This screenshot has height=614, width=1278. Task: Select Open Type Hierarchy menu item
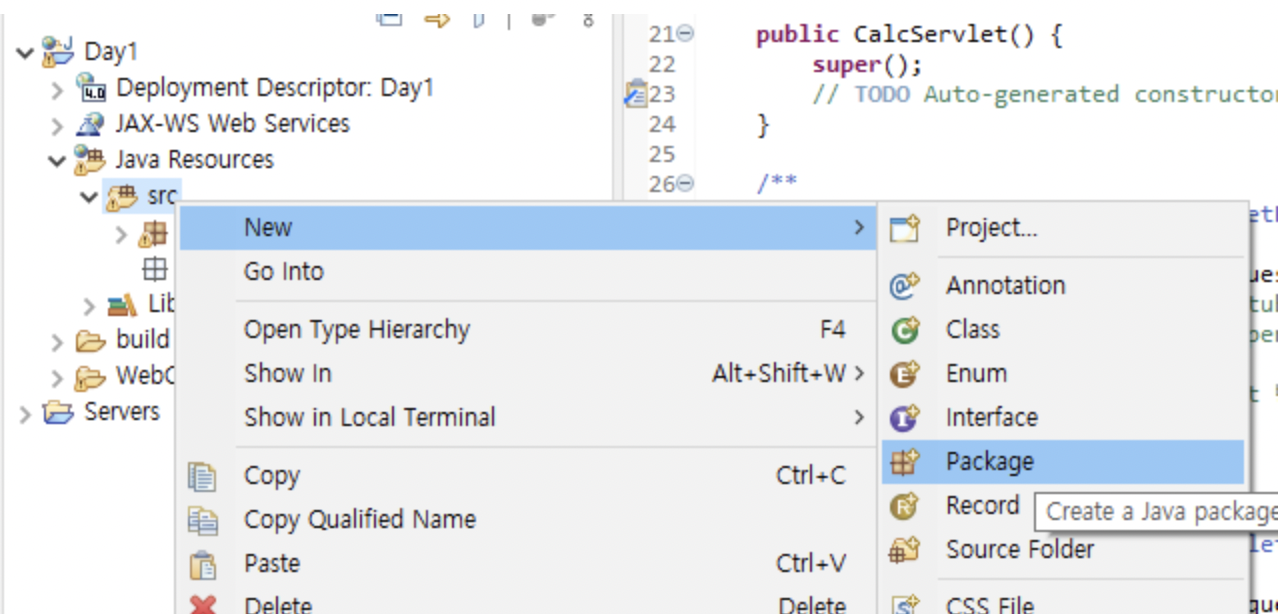tap(527, 330)
